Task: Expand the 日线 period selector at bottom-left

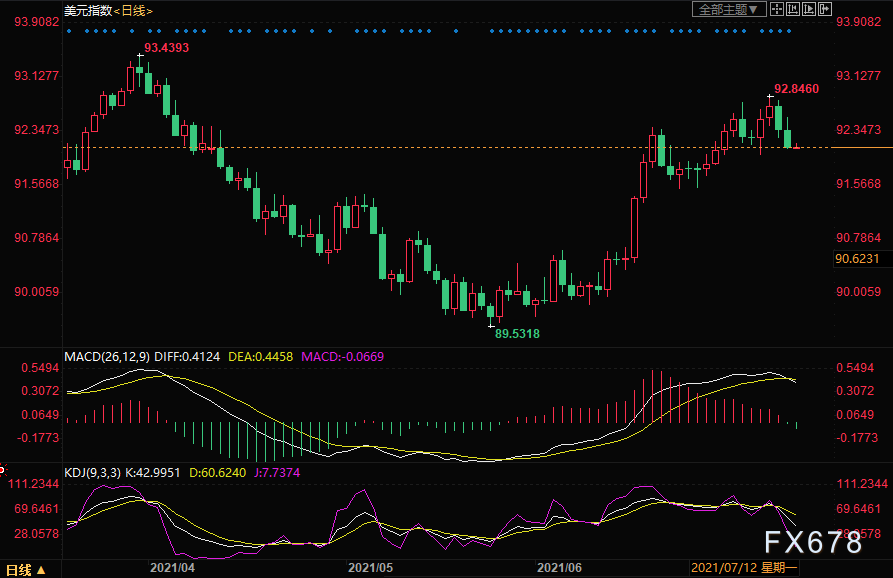Action: click(25, 569)
